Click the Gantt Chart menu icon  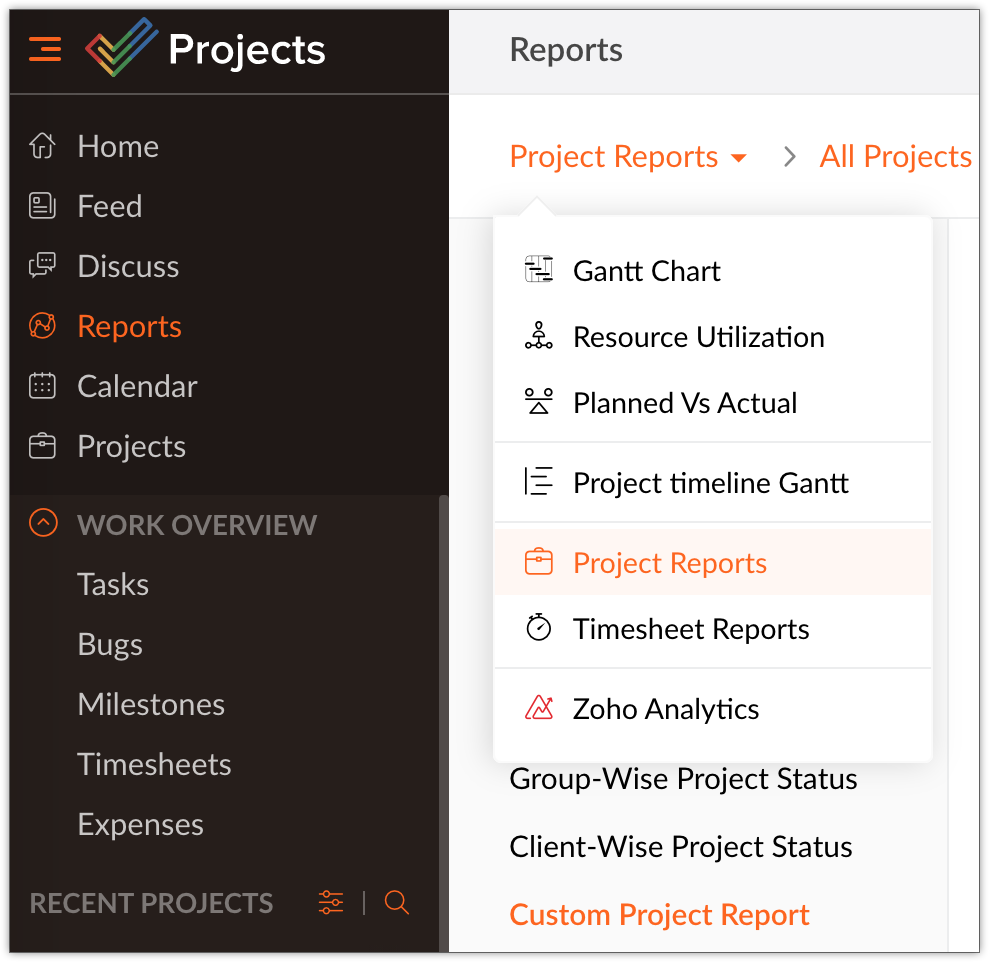pyautogui.click(x=539, y=270)
